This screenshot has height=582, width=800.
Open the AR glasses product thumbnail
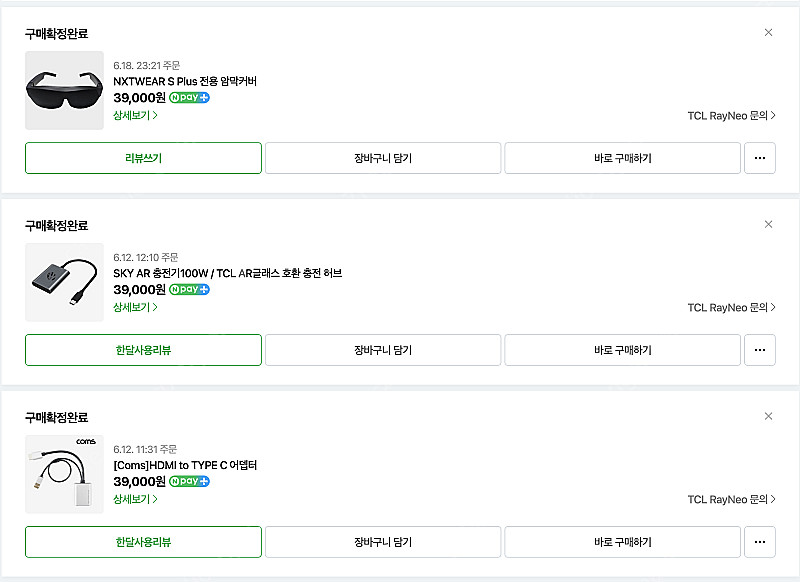pyautogui.click(x=64, y=90)
